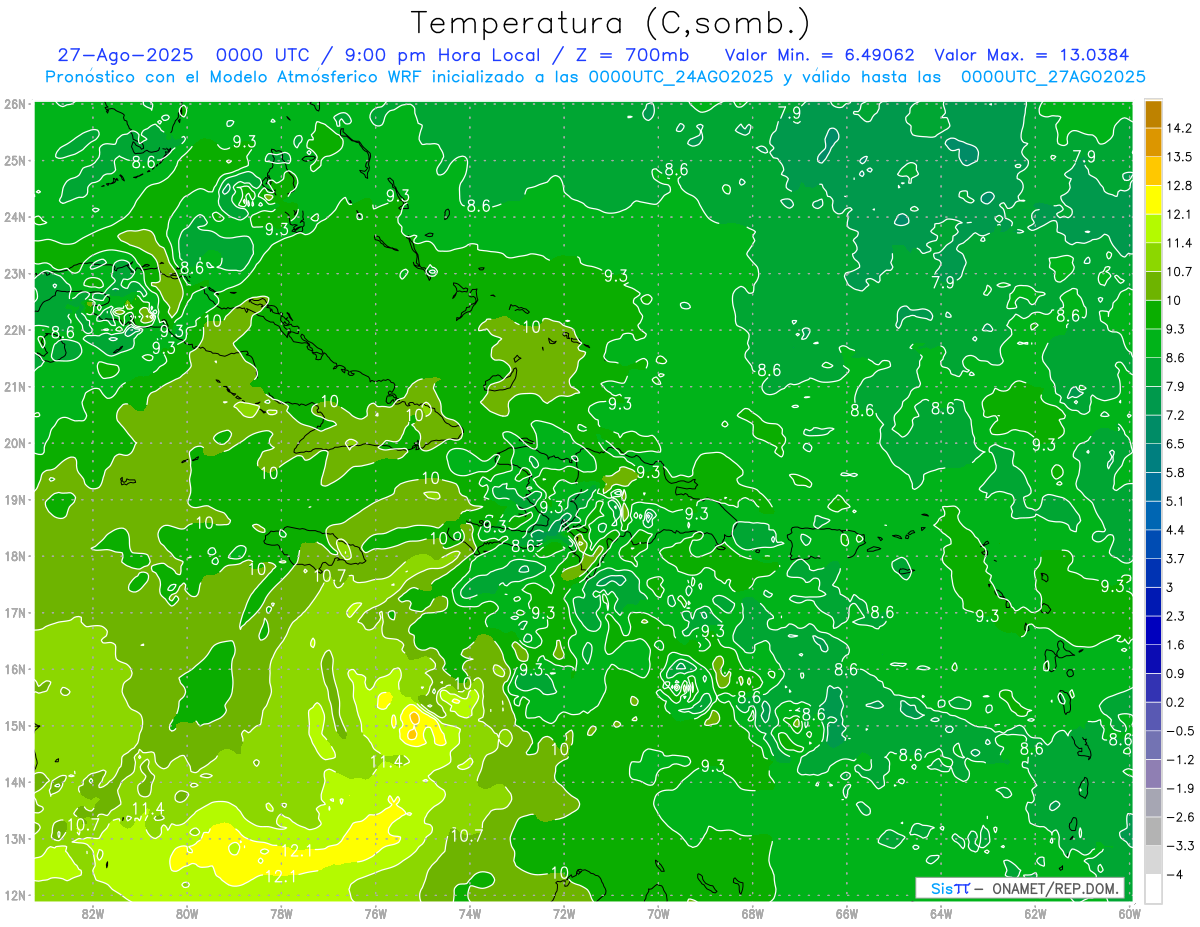Viewport: 1200px width, 927px height.
Task: Click the '13N' latitude axis label
Action: (x=15, y=838)
